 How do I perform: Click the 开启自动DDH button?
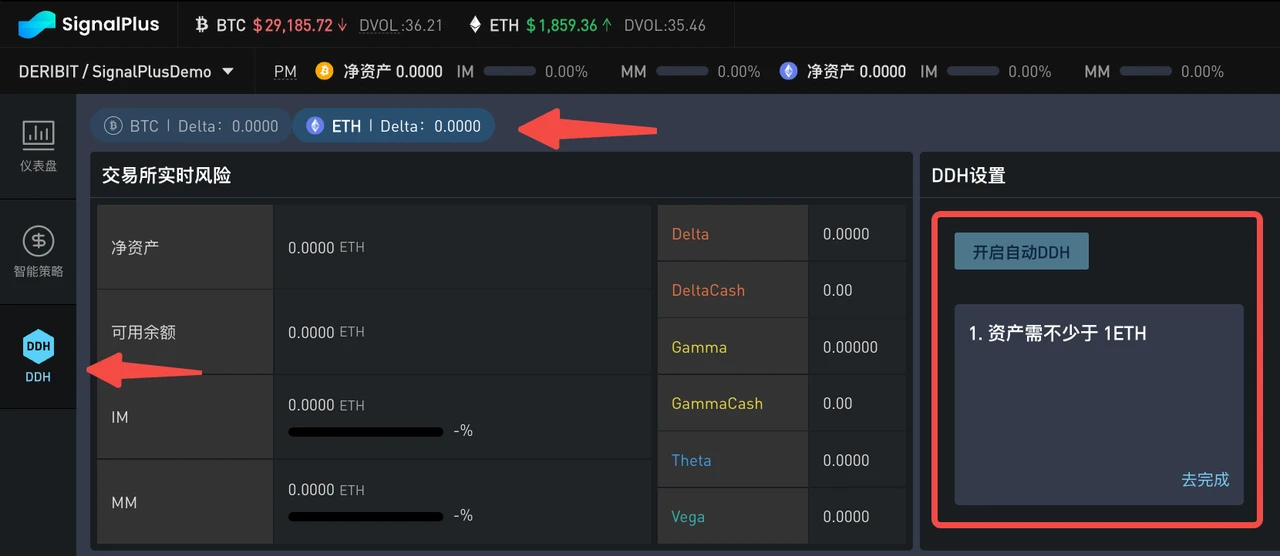(1021, 252)
